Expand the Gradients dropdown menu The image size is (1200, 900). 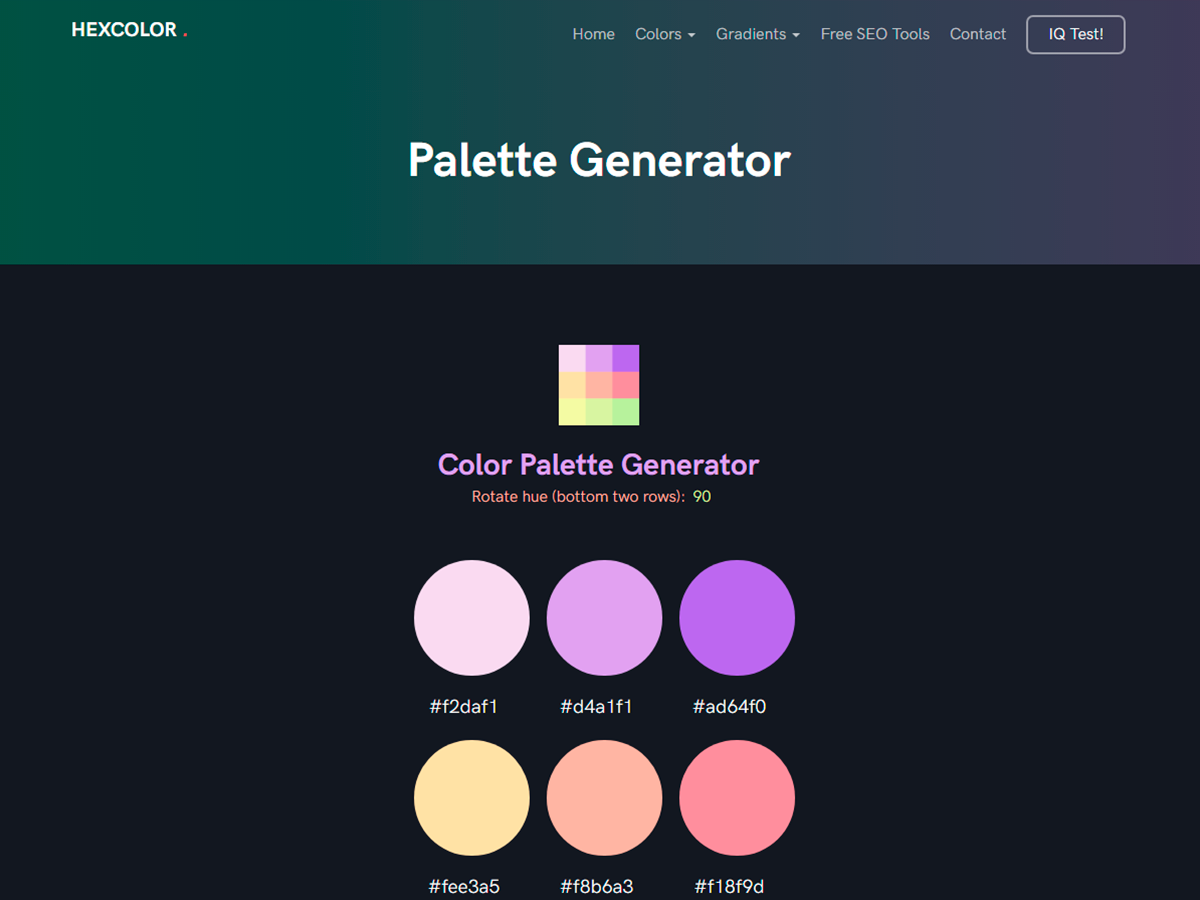[758, 34]
